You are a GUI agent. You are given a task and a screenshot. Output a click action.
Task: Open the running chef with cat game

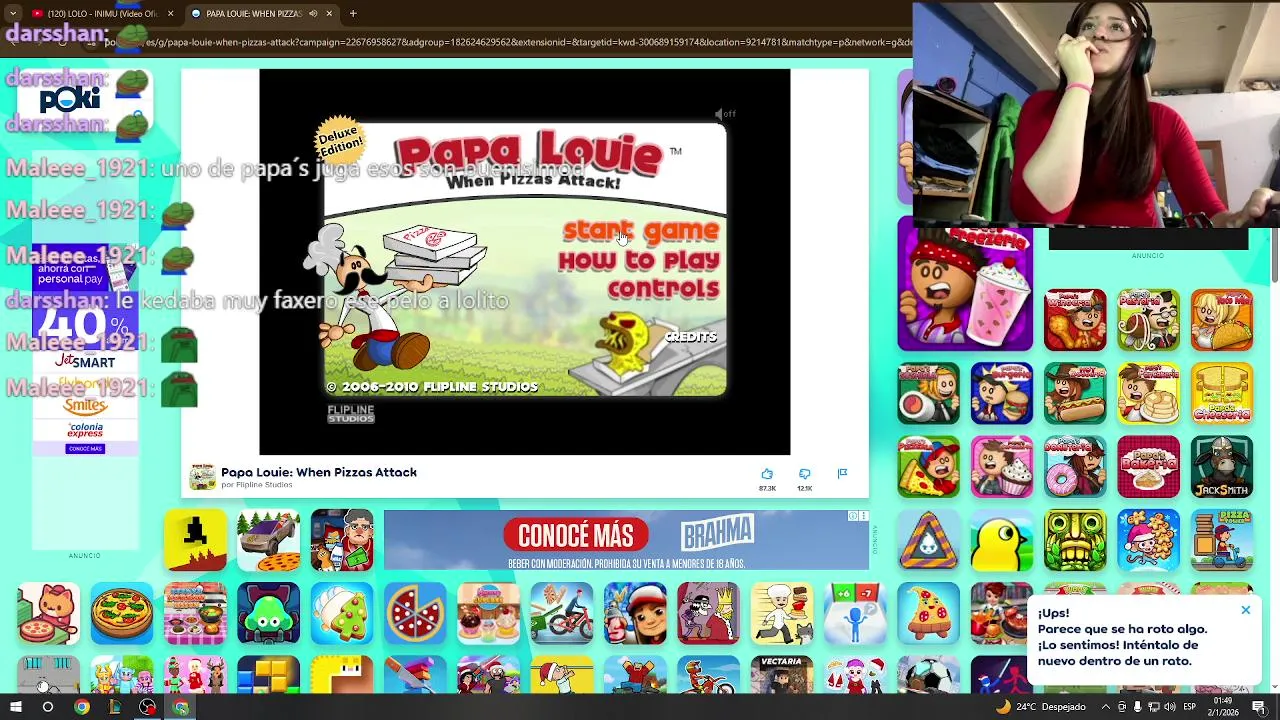pos(781,613)
